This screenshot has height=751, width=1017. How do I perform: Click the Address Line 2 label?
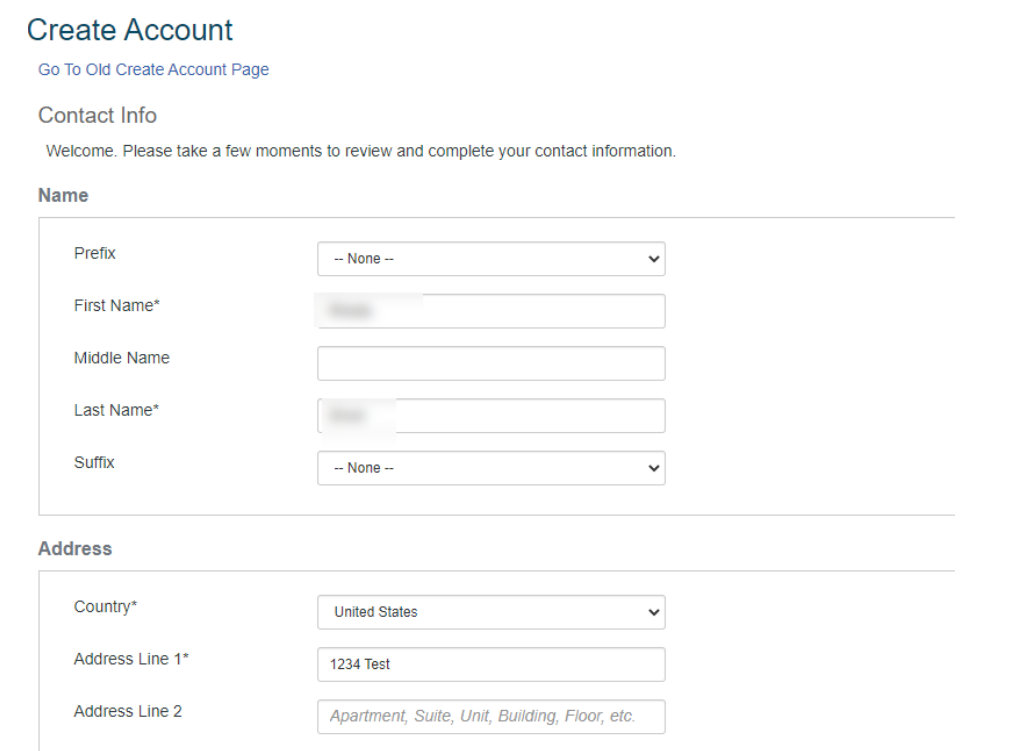(x=127, y=712)
